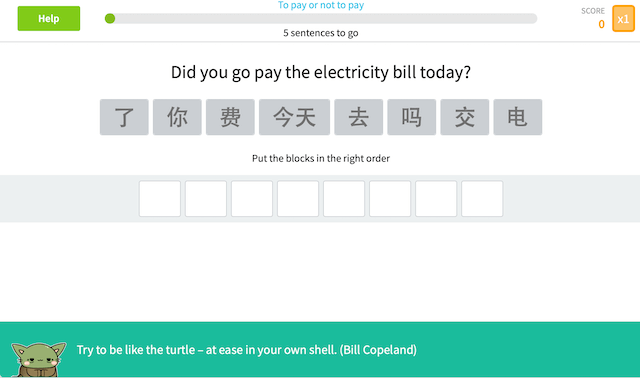Select the 了 character block
This screenshot has width=640, height=378.
[124, 117]
